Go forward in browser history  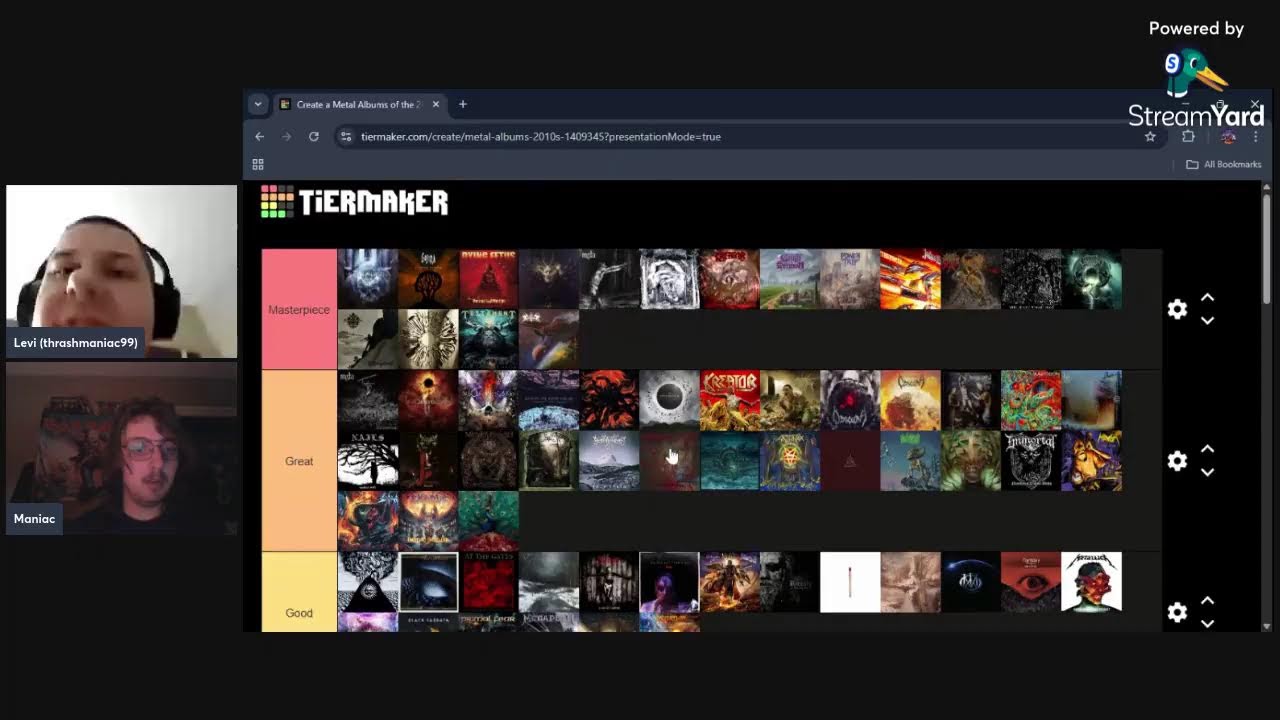[x=286, y=136]
